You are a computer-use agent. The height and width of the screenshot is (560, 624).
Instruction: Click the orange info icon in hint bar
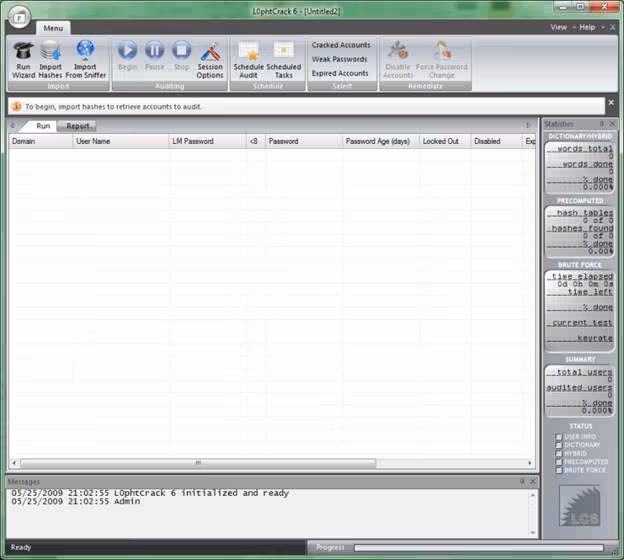[17, 106]
